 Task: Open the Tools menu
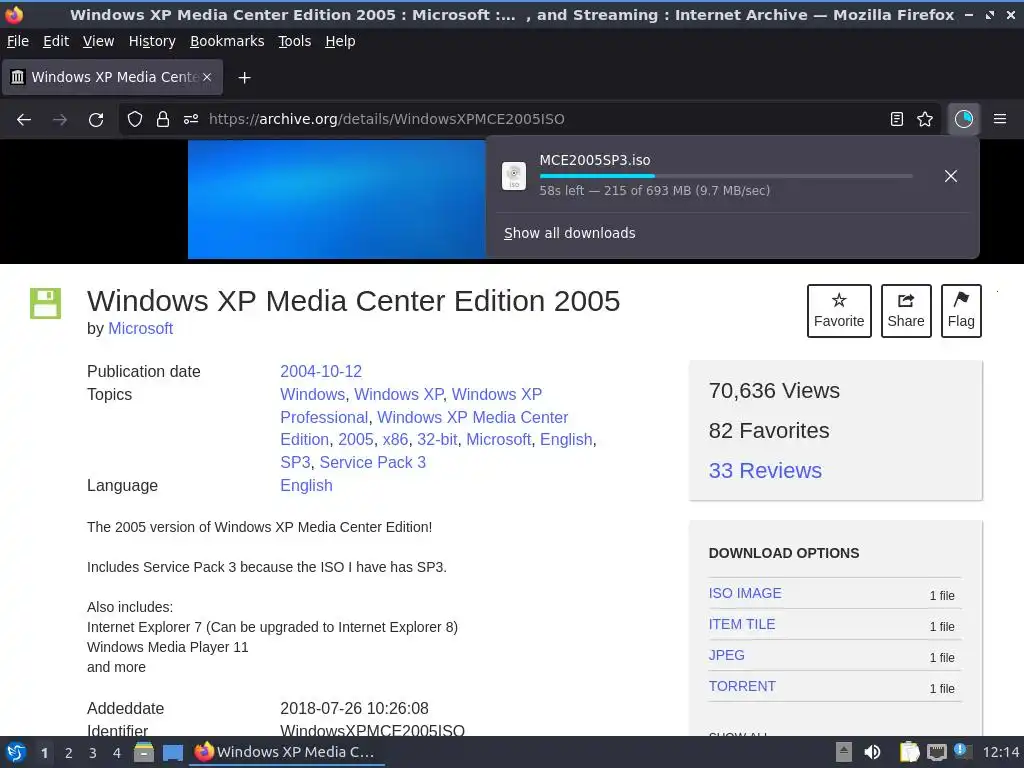click(295, 41)
